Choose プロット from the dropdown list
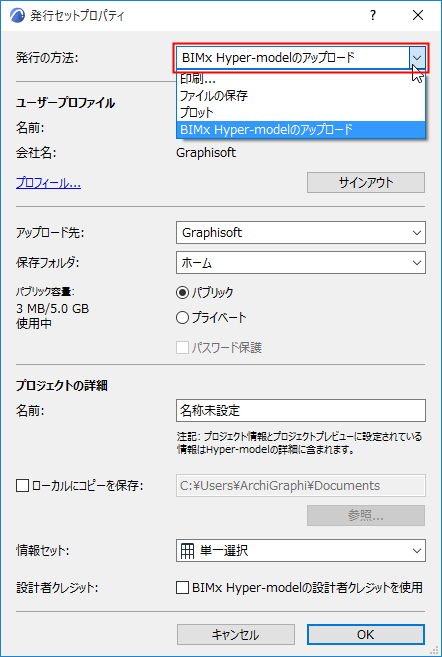 301,113
